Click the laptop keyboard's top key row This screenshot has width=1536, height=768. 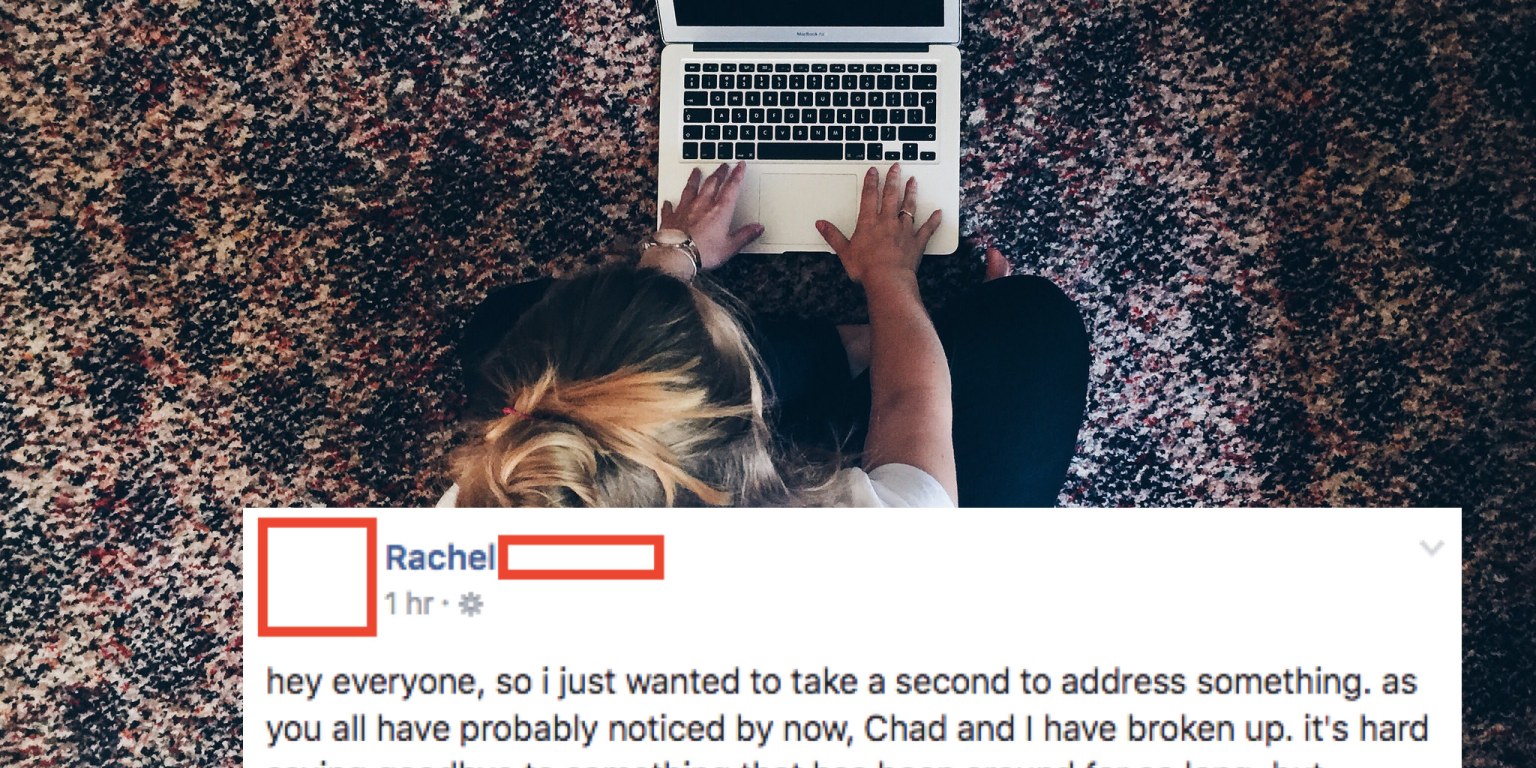809,68
